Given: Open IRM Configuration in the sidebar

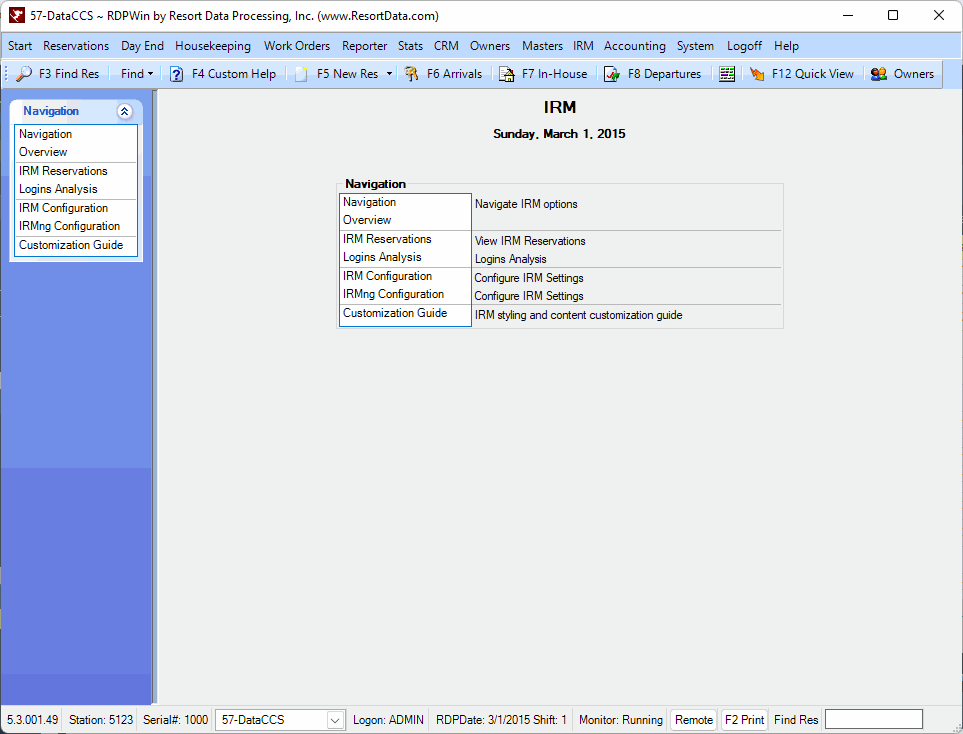Looking at the screenshot, I should click(63, 208).
